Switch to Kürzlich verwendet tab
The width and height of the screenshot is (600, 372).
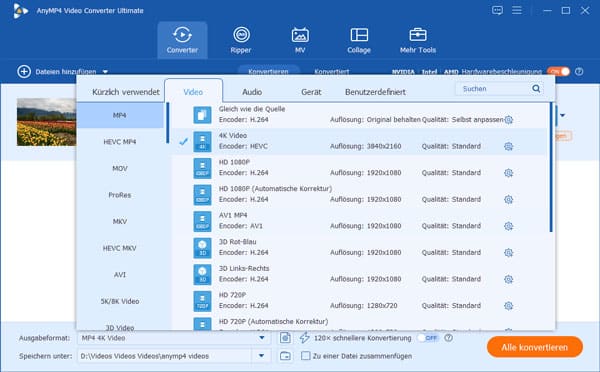pos(126,92)
